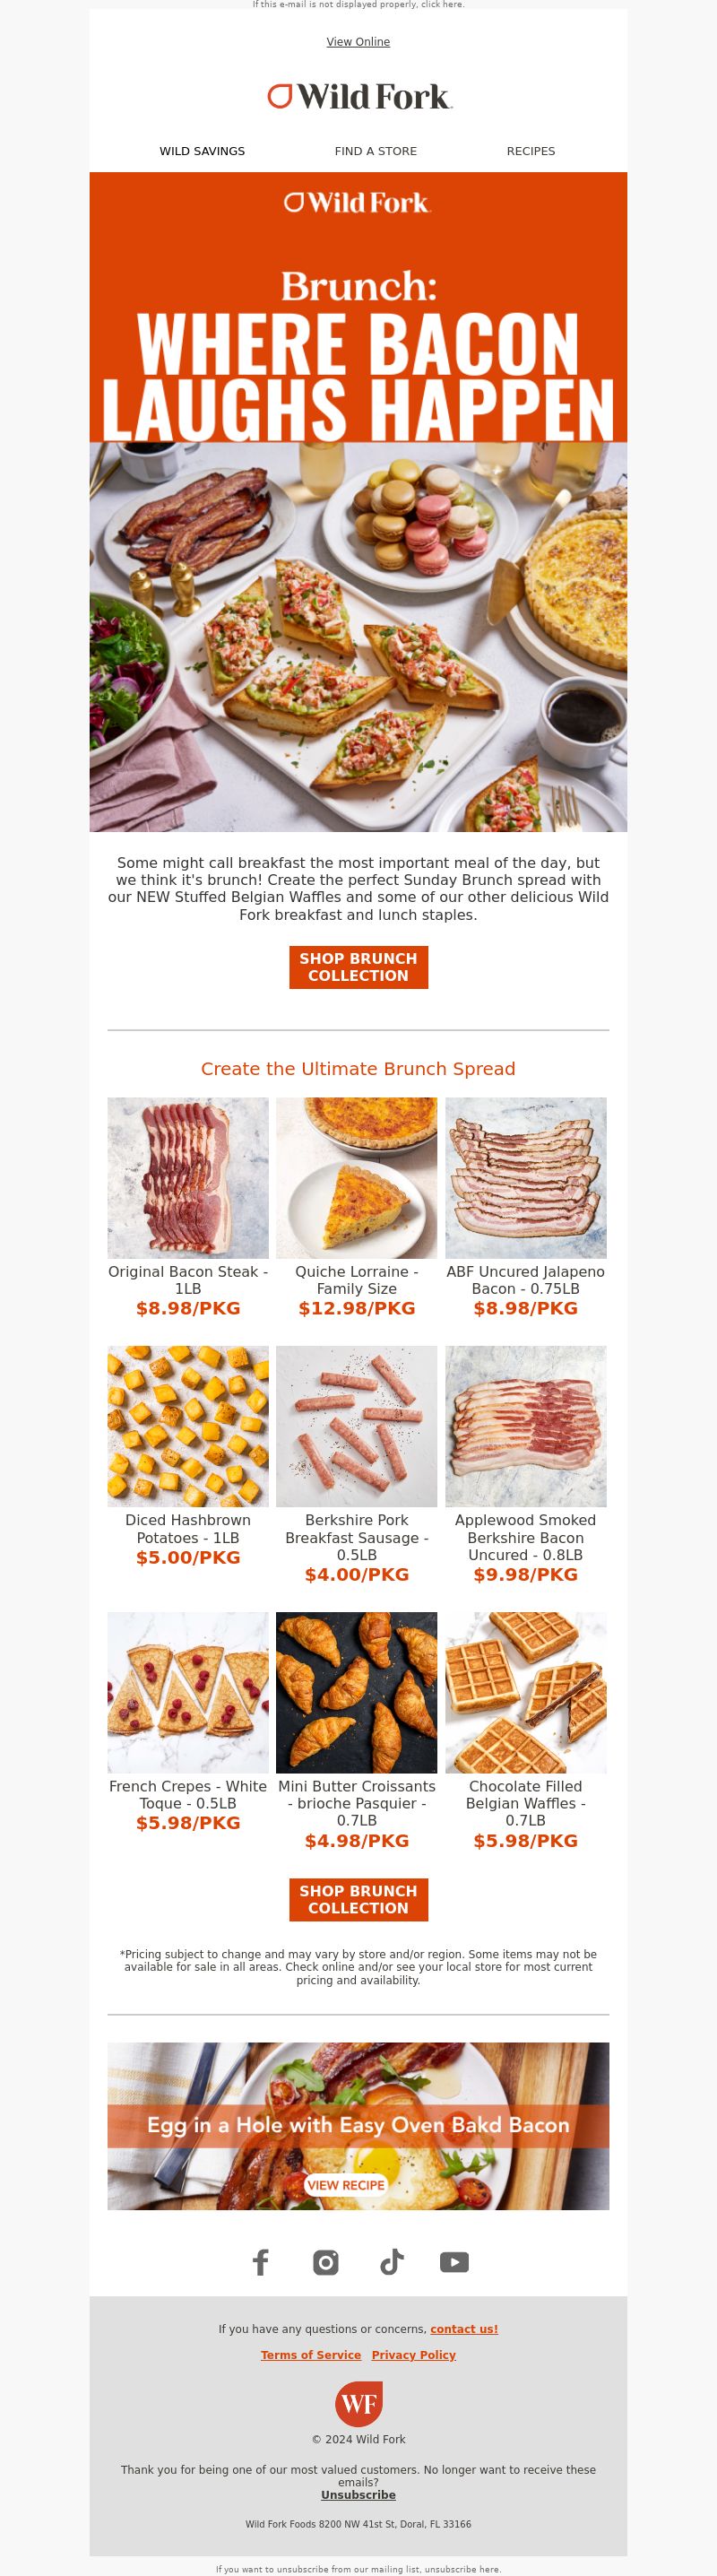Open the Recipes menu link
Viewport: 717px width, 2576px height.
point(531,151)
